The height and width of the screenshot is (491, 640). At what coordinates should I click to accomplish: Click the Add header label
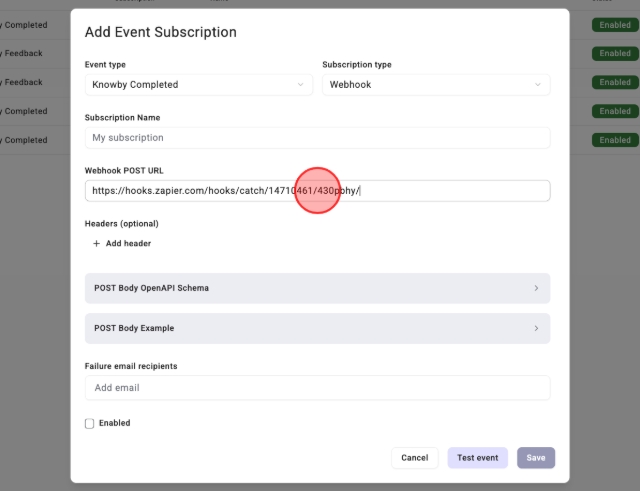click(129, 244)
